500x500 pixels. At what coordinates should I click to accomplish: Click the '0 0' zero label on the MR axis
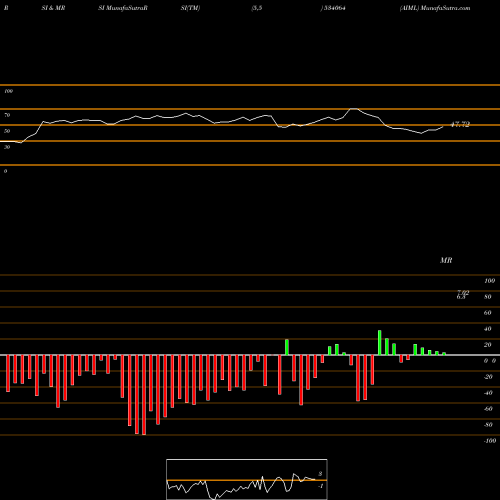490,361
